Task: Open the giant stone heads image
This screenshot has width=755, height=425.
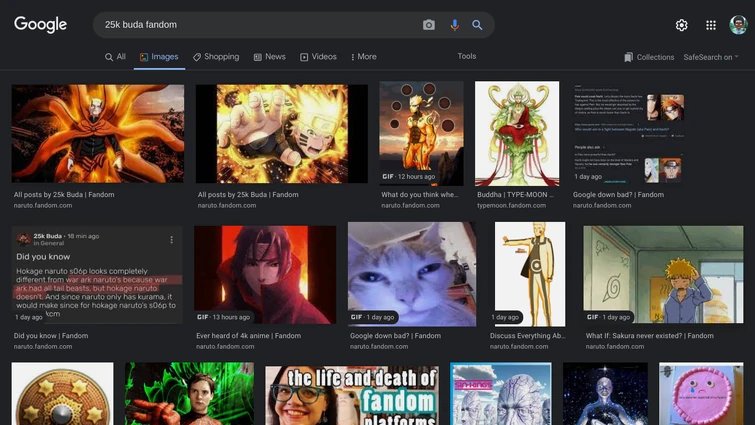Action: click(x=501, y=394)
